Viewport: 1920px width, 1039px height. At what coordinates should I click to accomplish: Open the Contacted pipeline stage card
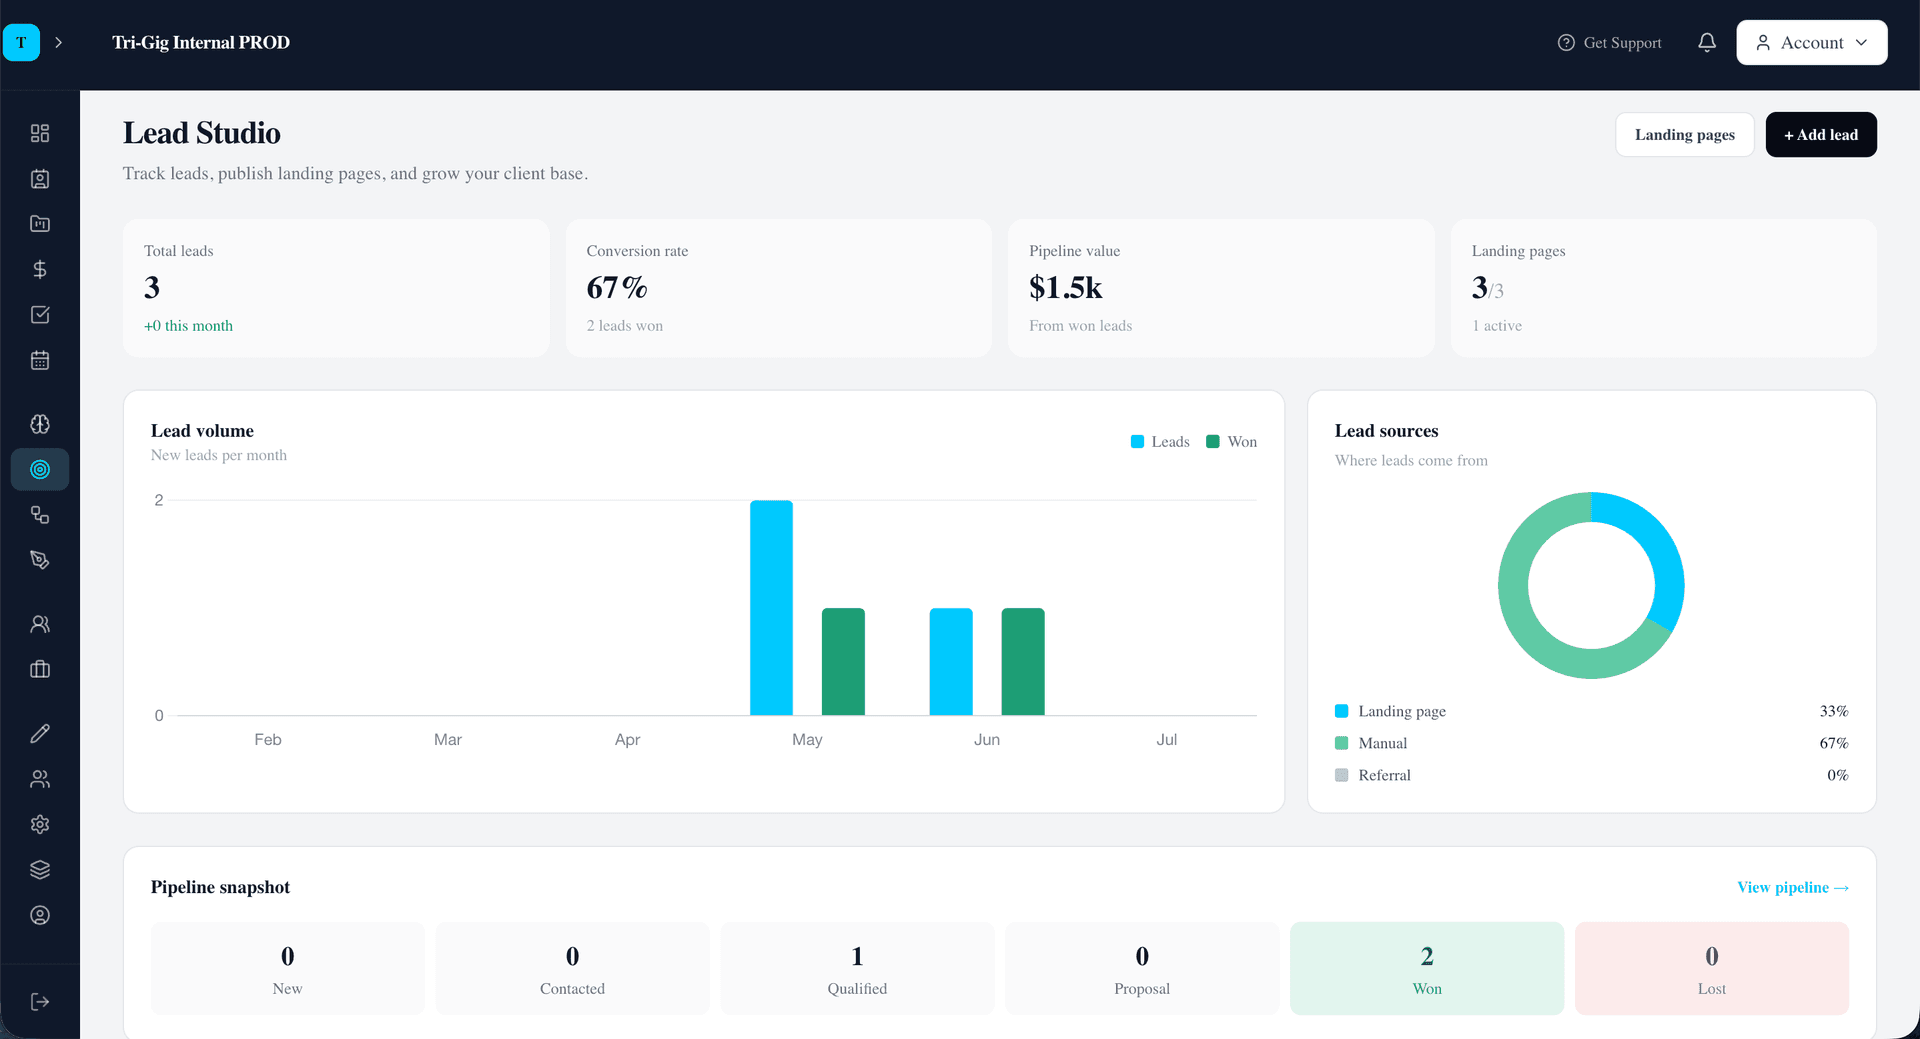(x=572, y=968)
